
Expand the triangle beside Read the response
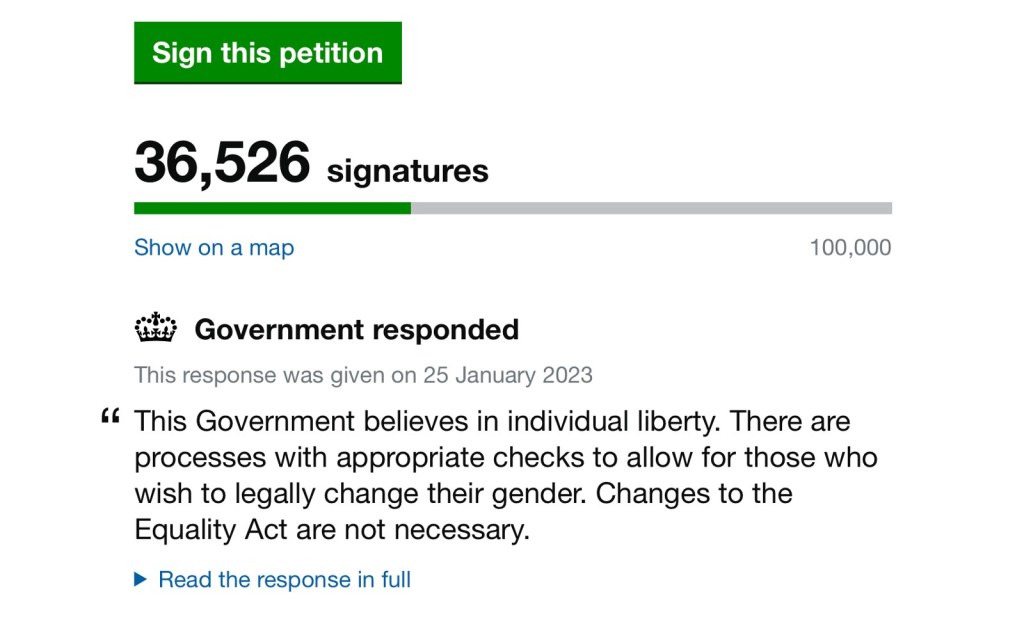pos(140,579)
